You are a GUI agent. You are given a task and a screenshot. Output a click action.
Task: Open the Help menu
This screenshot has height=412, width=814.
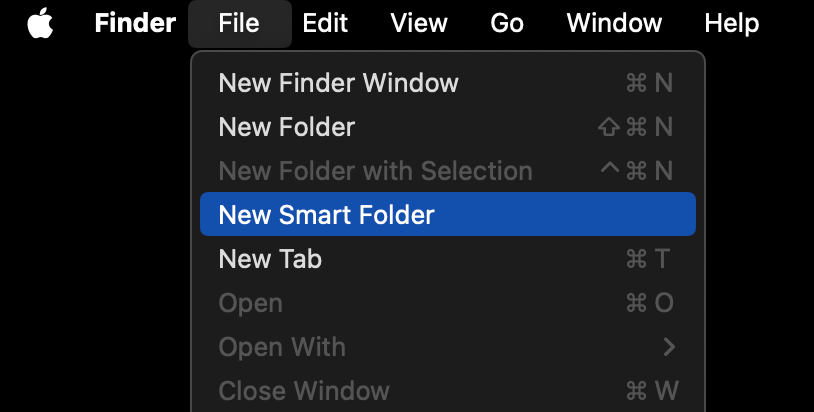(x=731, y=23)
